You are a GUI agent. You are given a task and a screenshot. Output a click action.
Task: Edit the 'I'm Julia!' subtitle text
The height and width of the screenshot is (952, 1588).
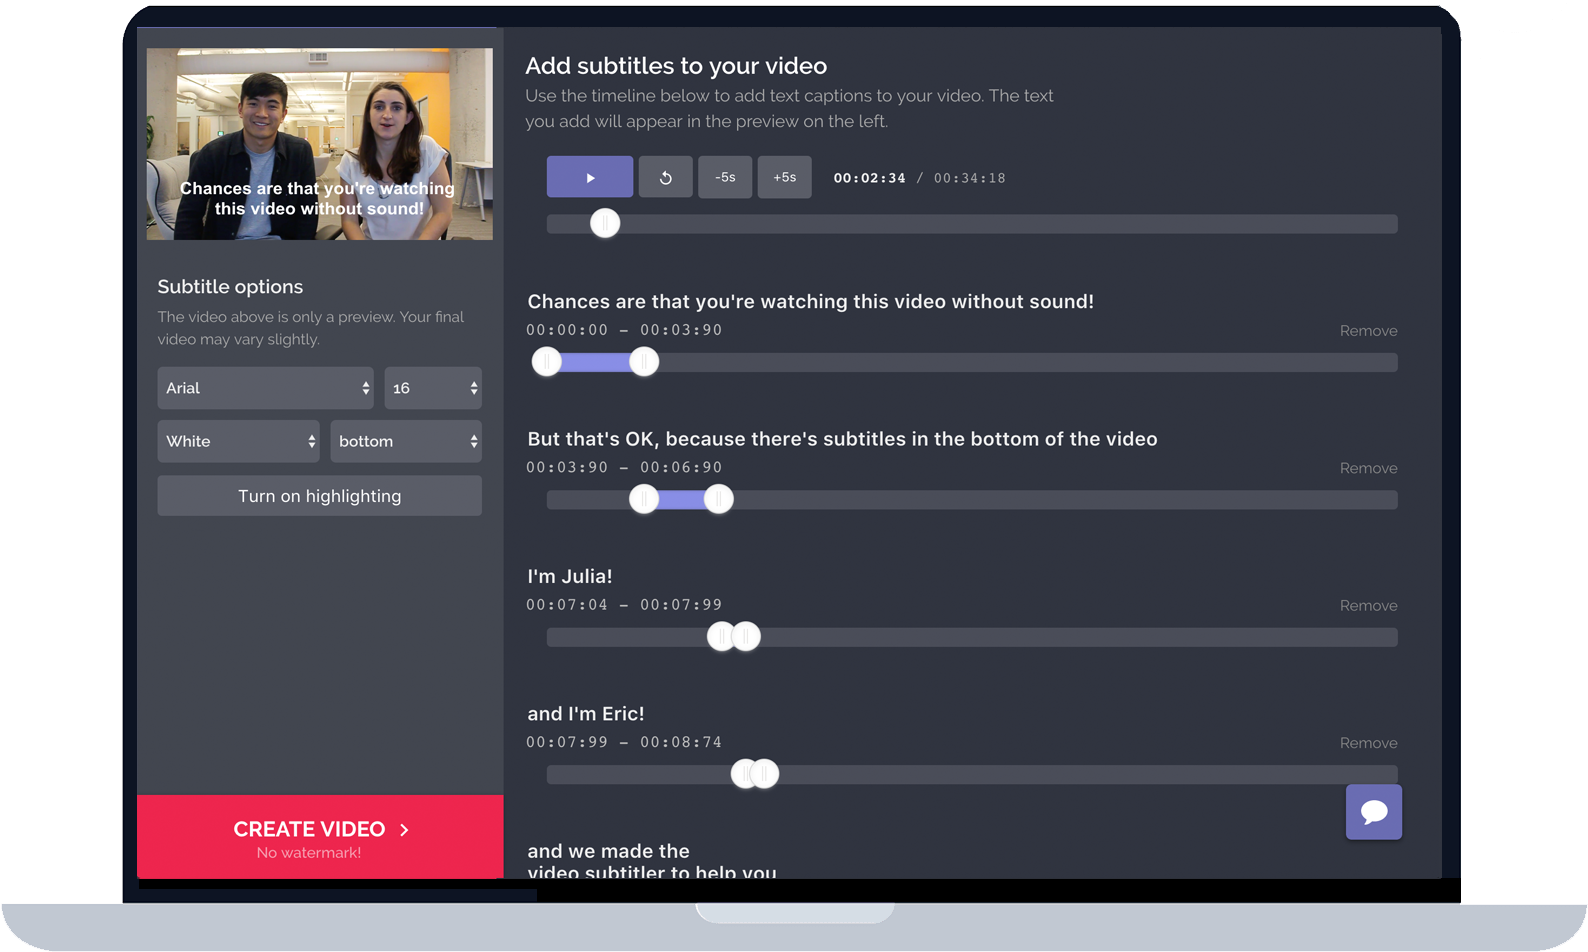(570, 576)
